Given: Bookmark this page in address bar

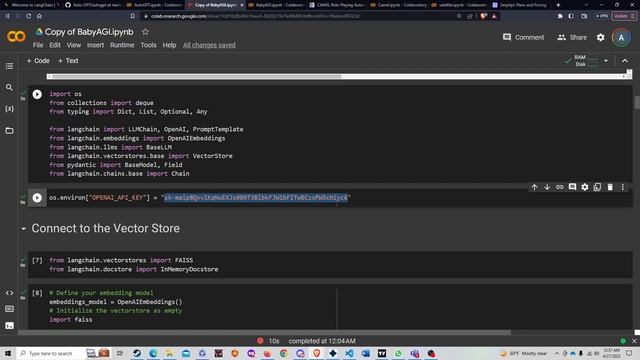Looking at the screenshot, I should point(133,16).
